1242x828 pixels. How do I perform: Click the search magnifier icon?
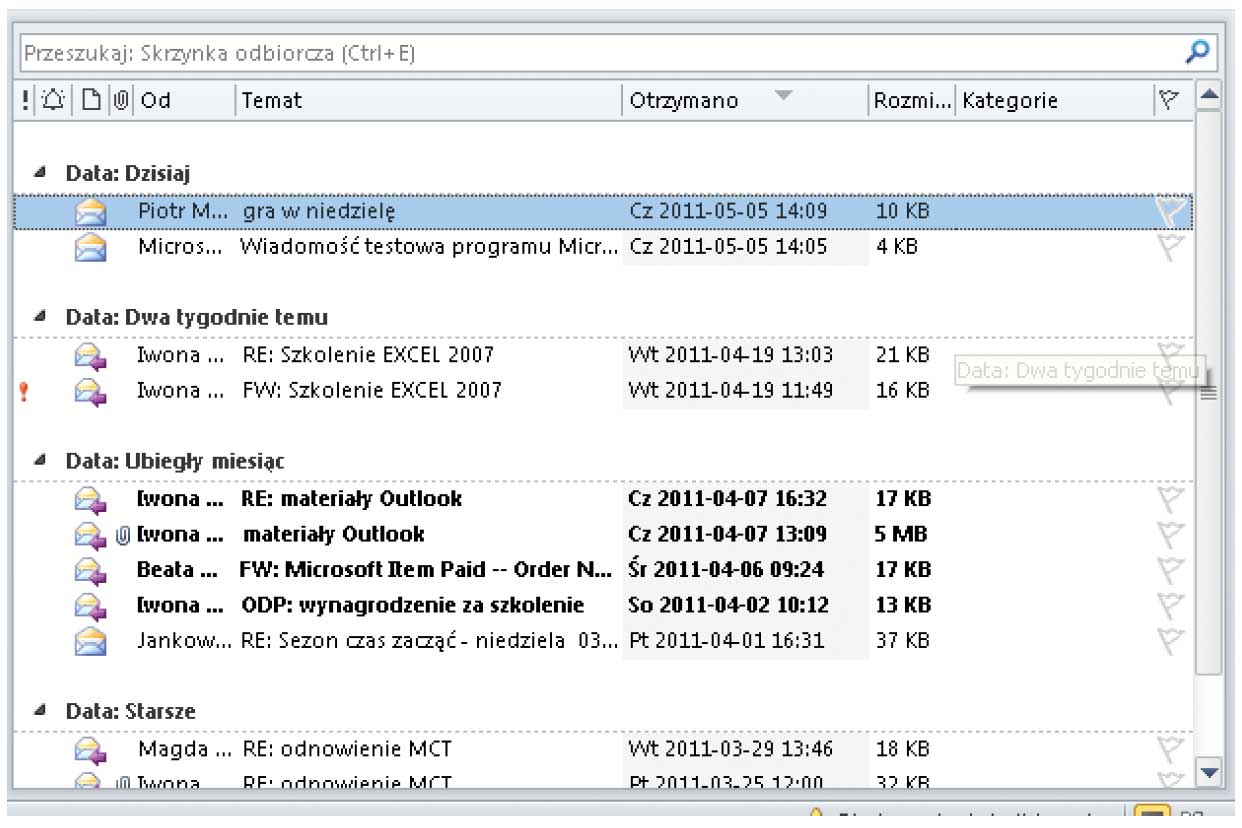coord(1198,52)
